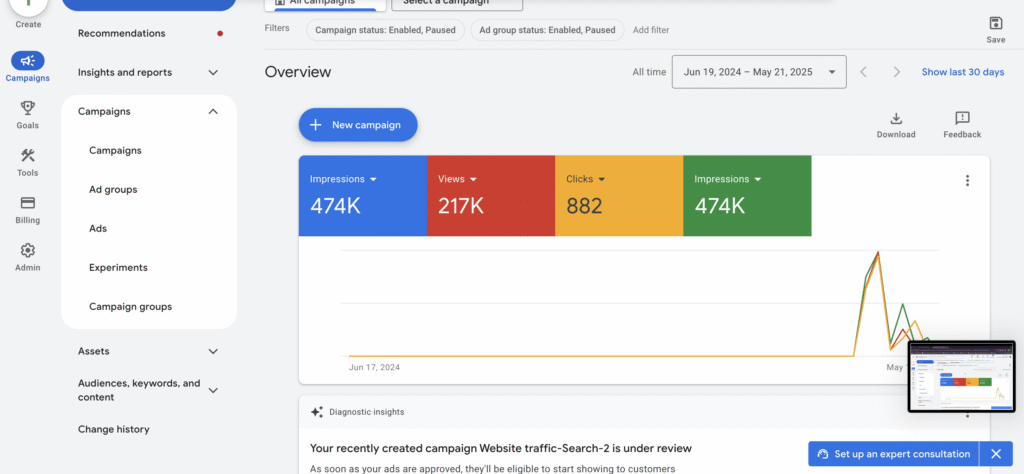Open the Goals trophy icon

click(27, 108)
